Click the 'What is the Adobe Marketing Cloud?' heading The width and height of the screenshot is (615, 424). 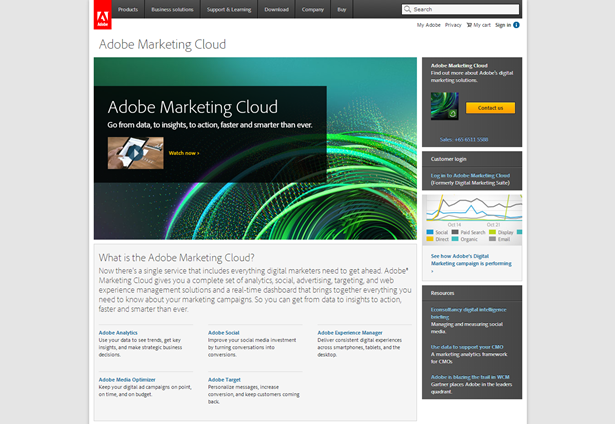(x=176, y=258)
